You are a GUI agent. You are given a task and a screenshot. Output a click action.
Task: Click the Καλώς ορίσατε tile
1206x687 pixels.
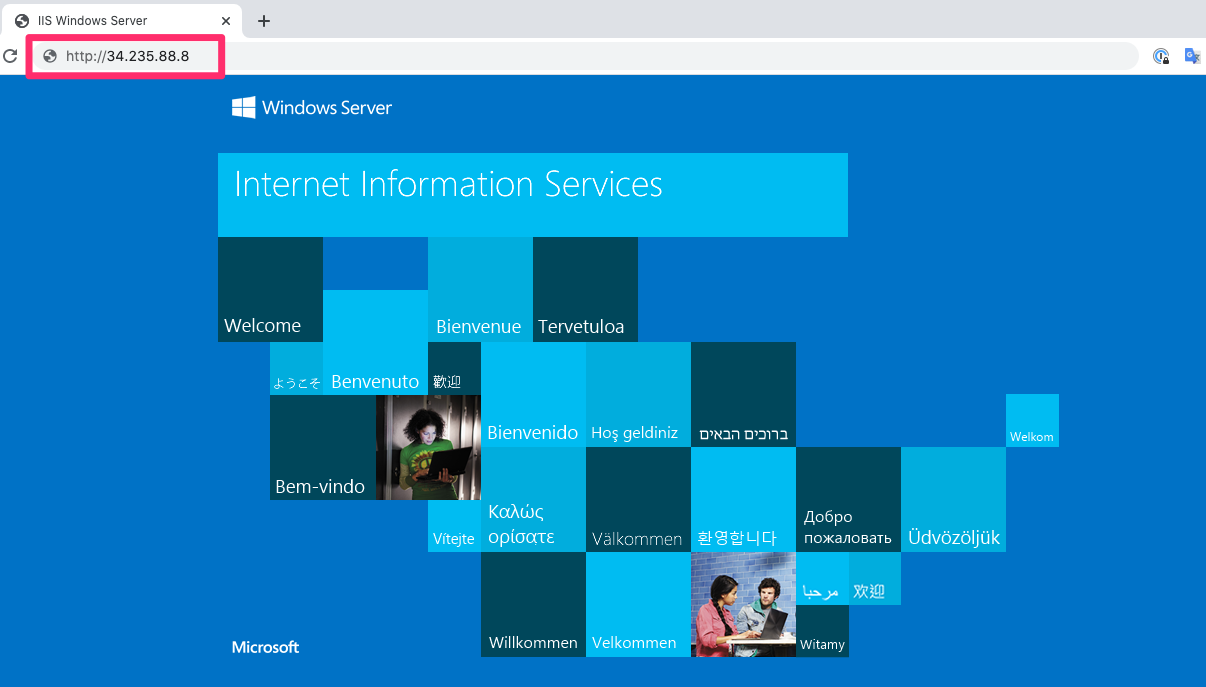point(533,500)
